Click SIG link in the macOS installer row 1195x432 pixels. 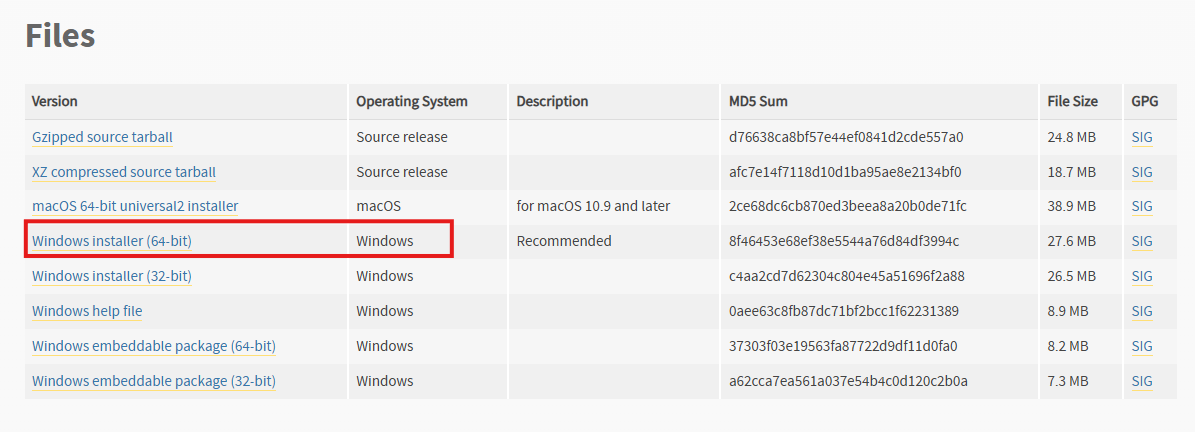point(1142,206)
